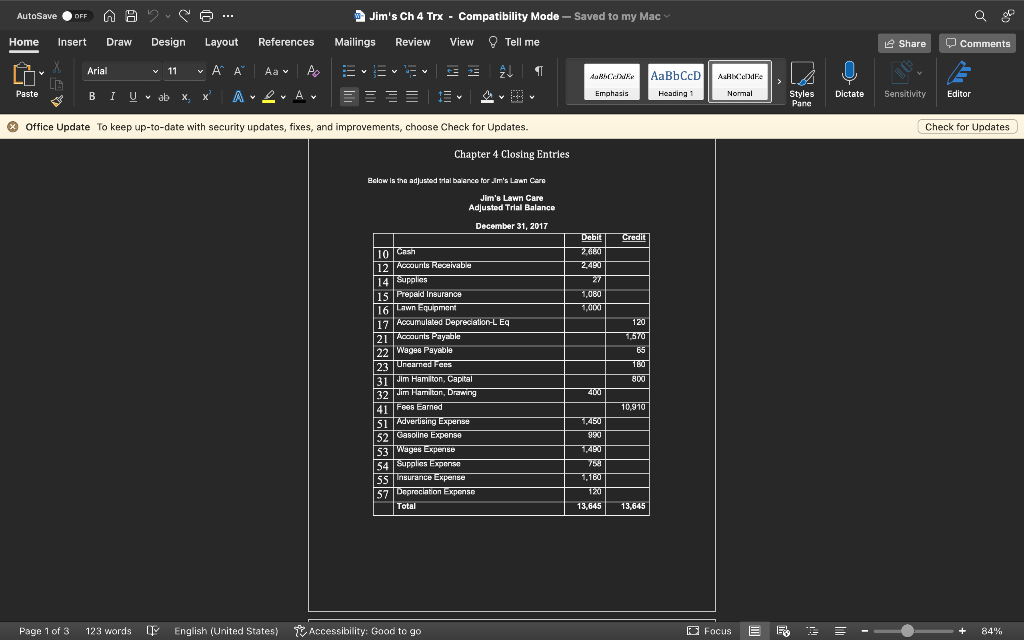Expand numbered list options arrow
Image resolution: width=1024 pixels, height=640 pixels.
coord(394,71)
